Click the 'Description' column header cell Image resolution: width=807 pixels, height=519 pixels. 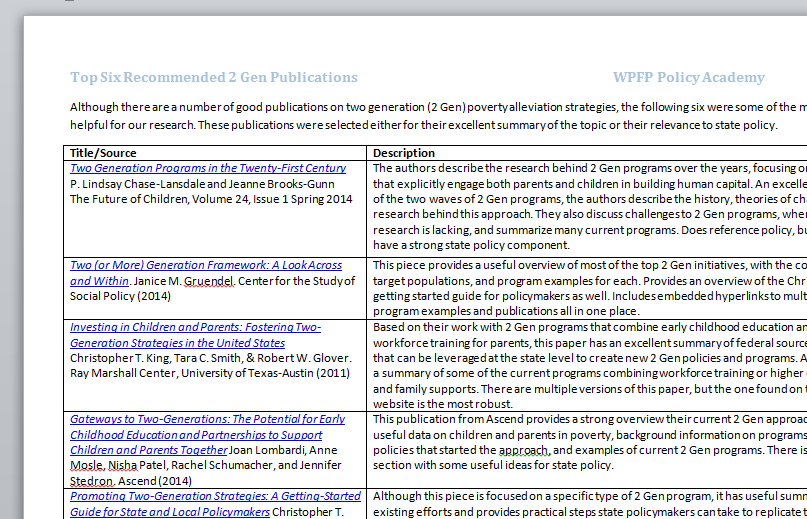pos(587,153)
